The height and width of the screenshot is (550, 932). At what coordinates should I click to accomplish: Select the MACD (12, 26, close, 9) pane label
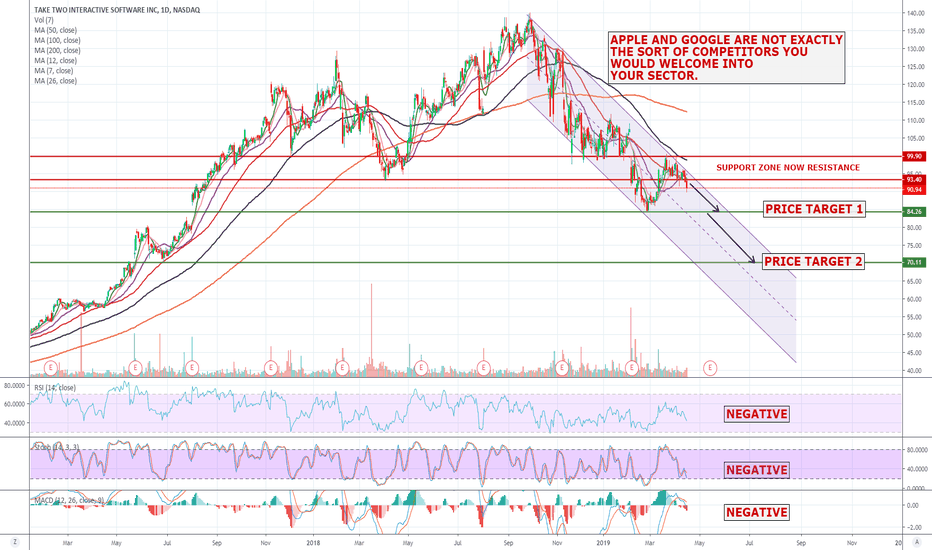tap(69, 500)
